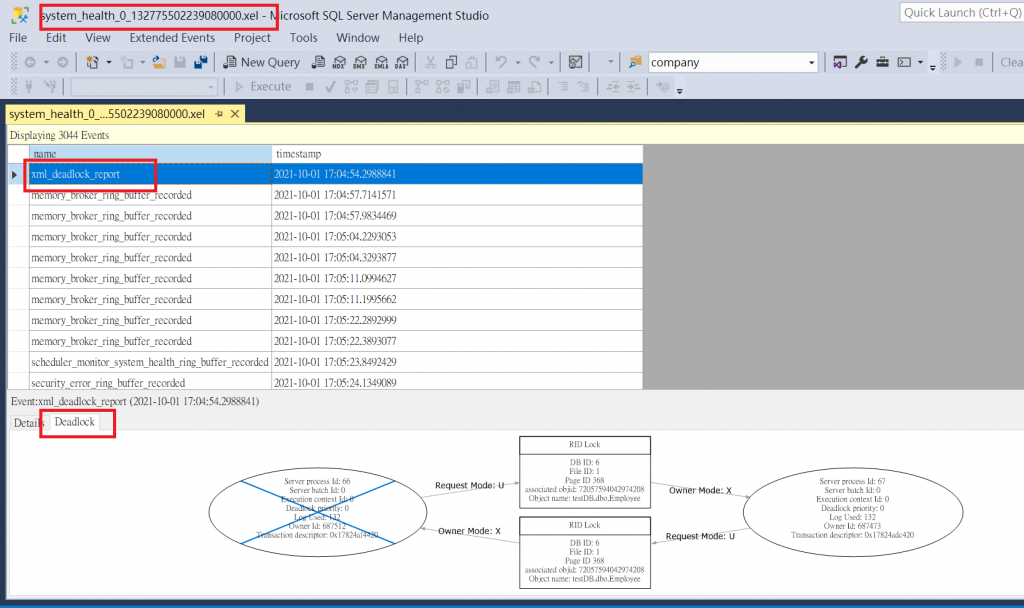Expand the New Project dropdown arrow
The width and height of the screenshot is (1024, 608).
click(109, 63)
